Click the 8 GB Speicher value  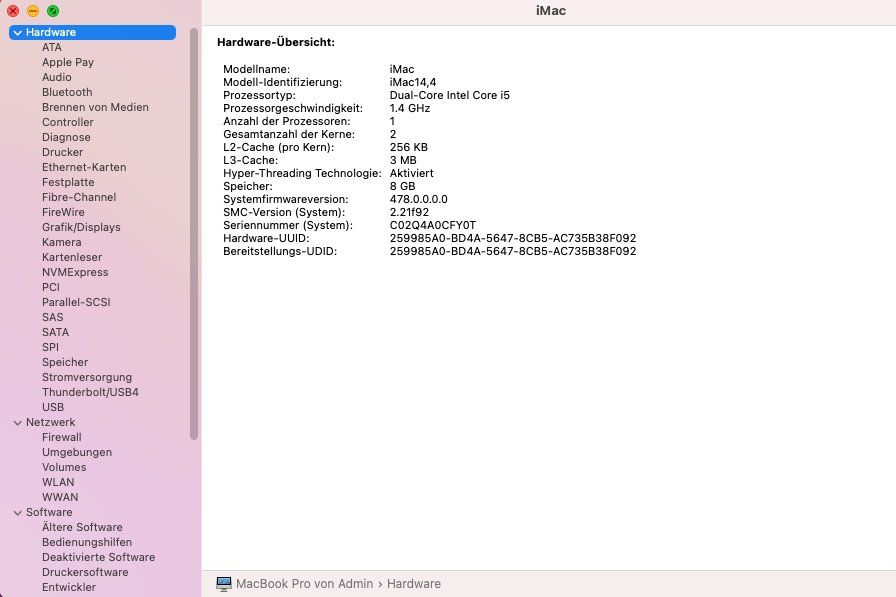click(x=402, y=186)
